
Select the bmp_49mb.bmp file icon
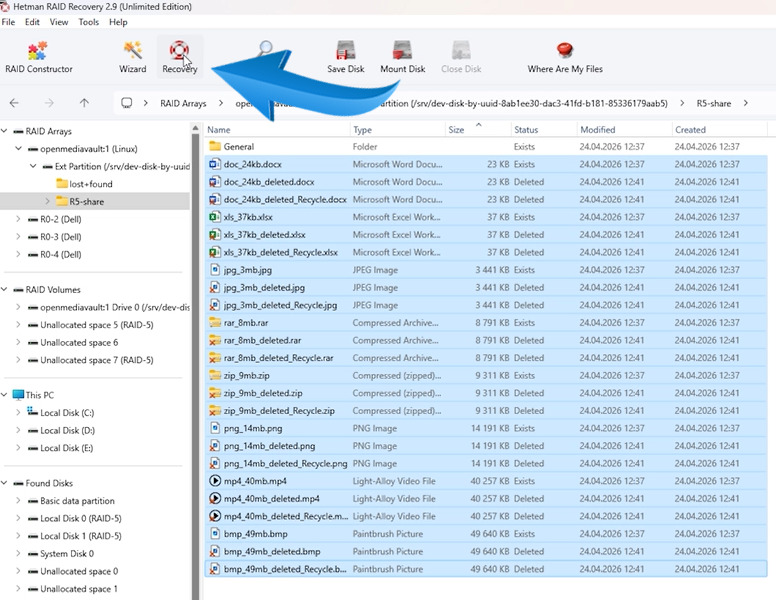coord(214,534)
